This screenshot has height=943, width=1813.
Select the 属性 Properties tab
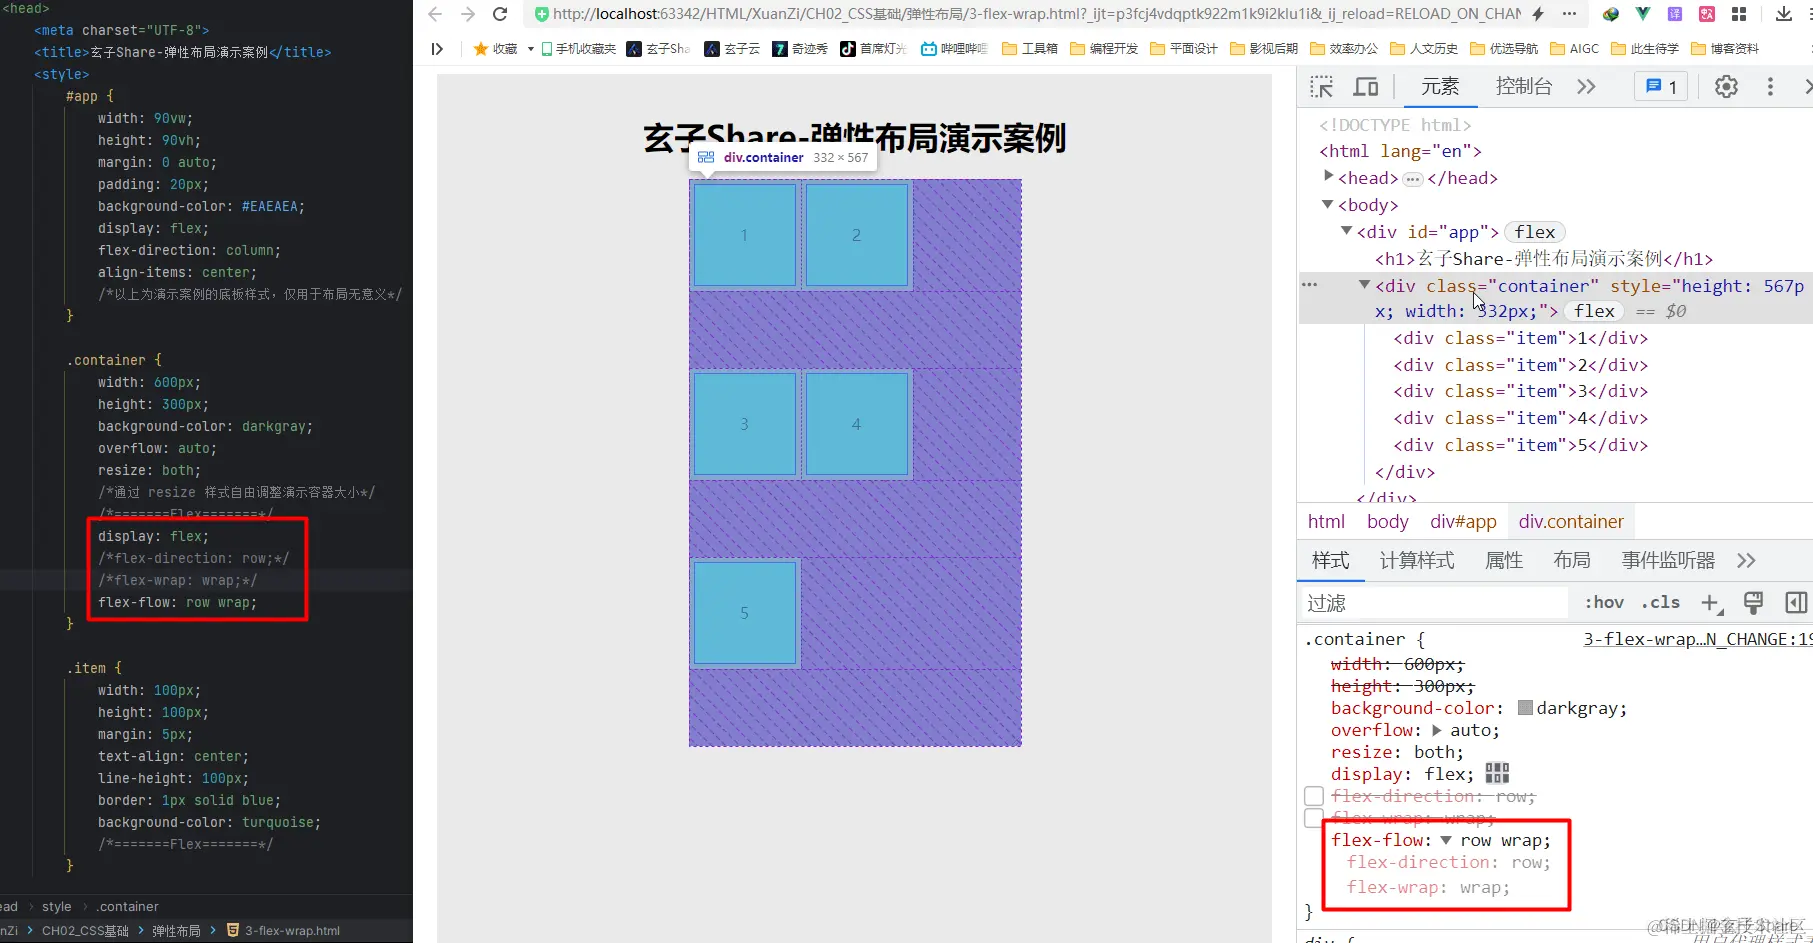tap(1504, 560)
